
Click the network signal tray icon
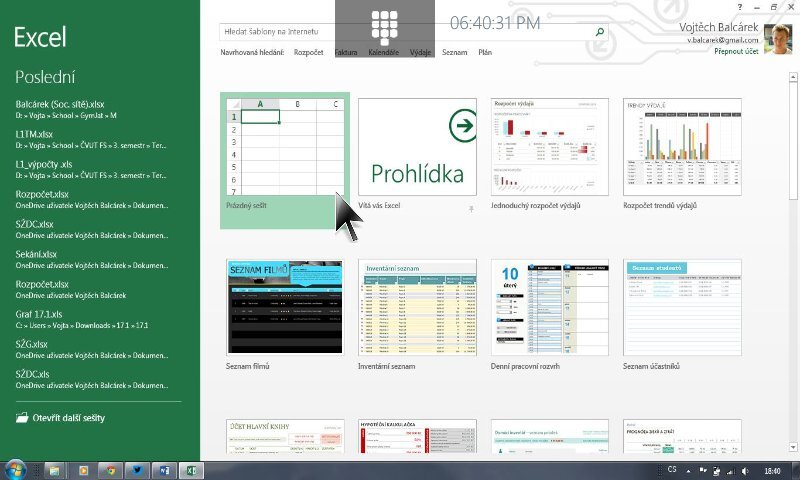[731, 471]
